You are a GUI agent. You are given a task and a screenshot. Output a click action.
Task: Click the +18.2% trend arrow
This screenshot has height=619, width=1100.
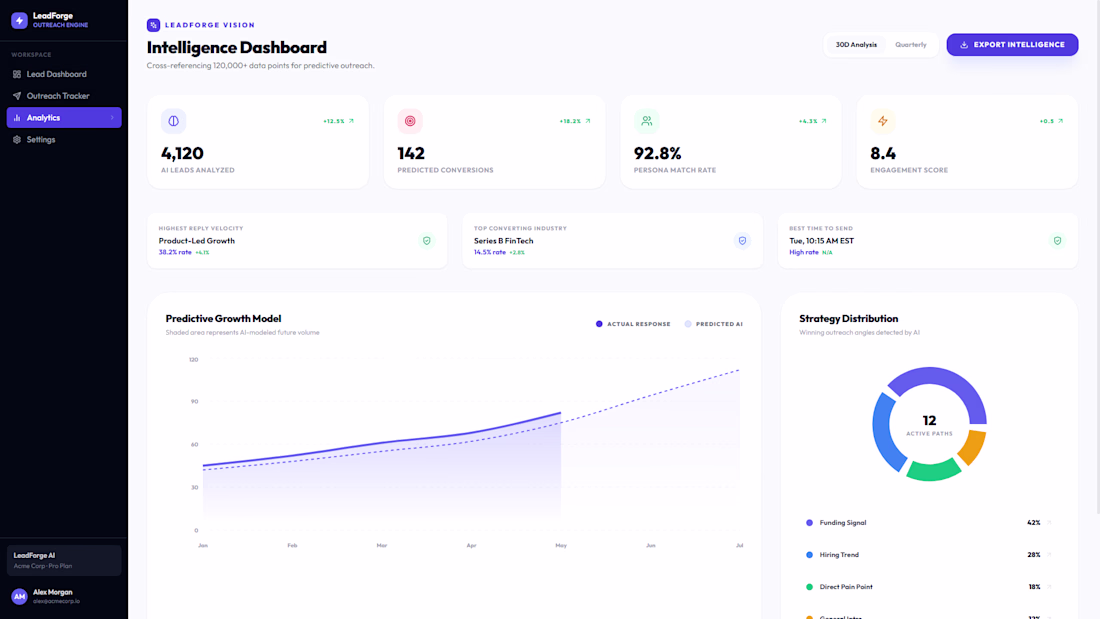588,121
